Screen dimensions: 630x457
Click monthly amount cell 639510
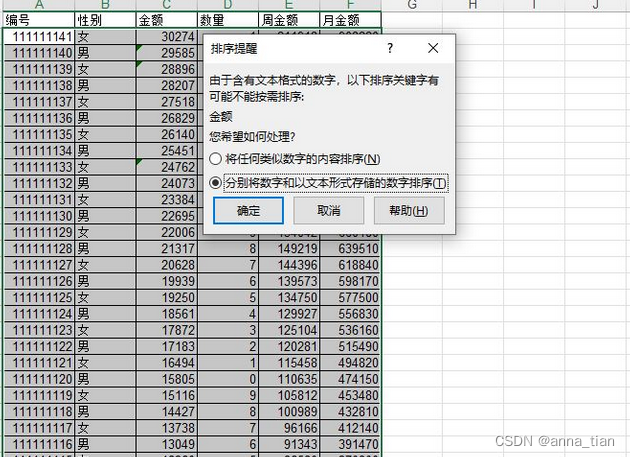[350, 248]
